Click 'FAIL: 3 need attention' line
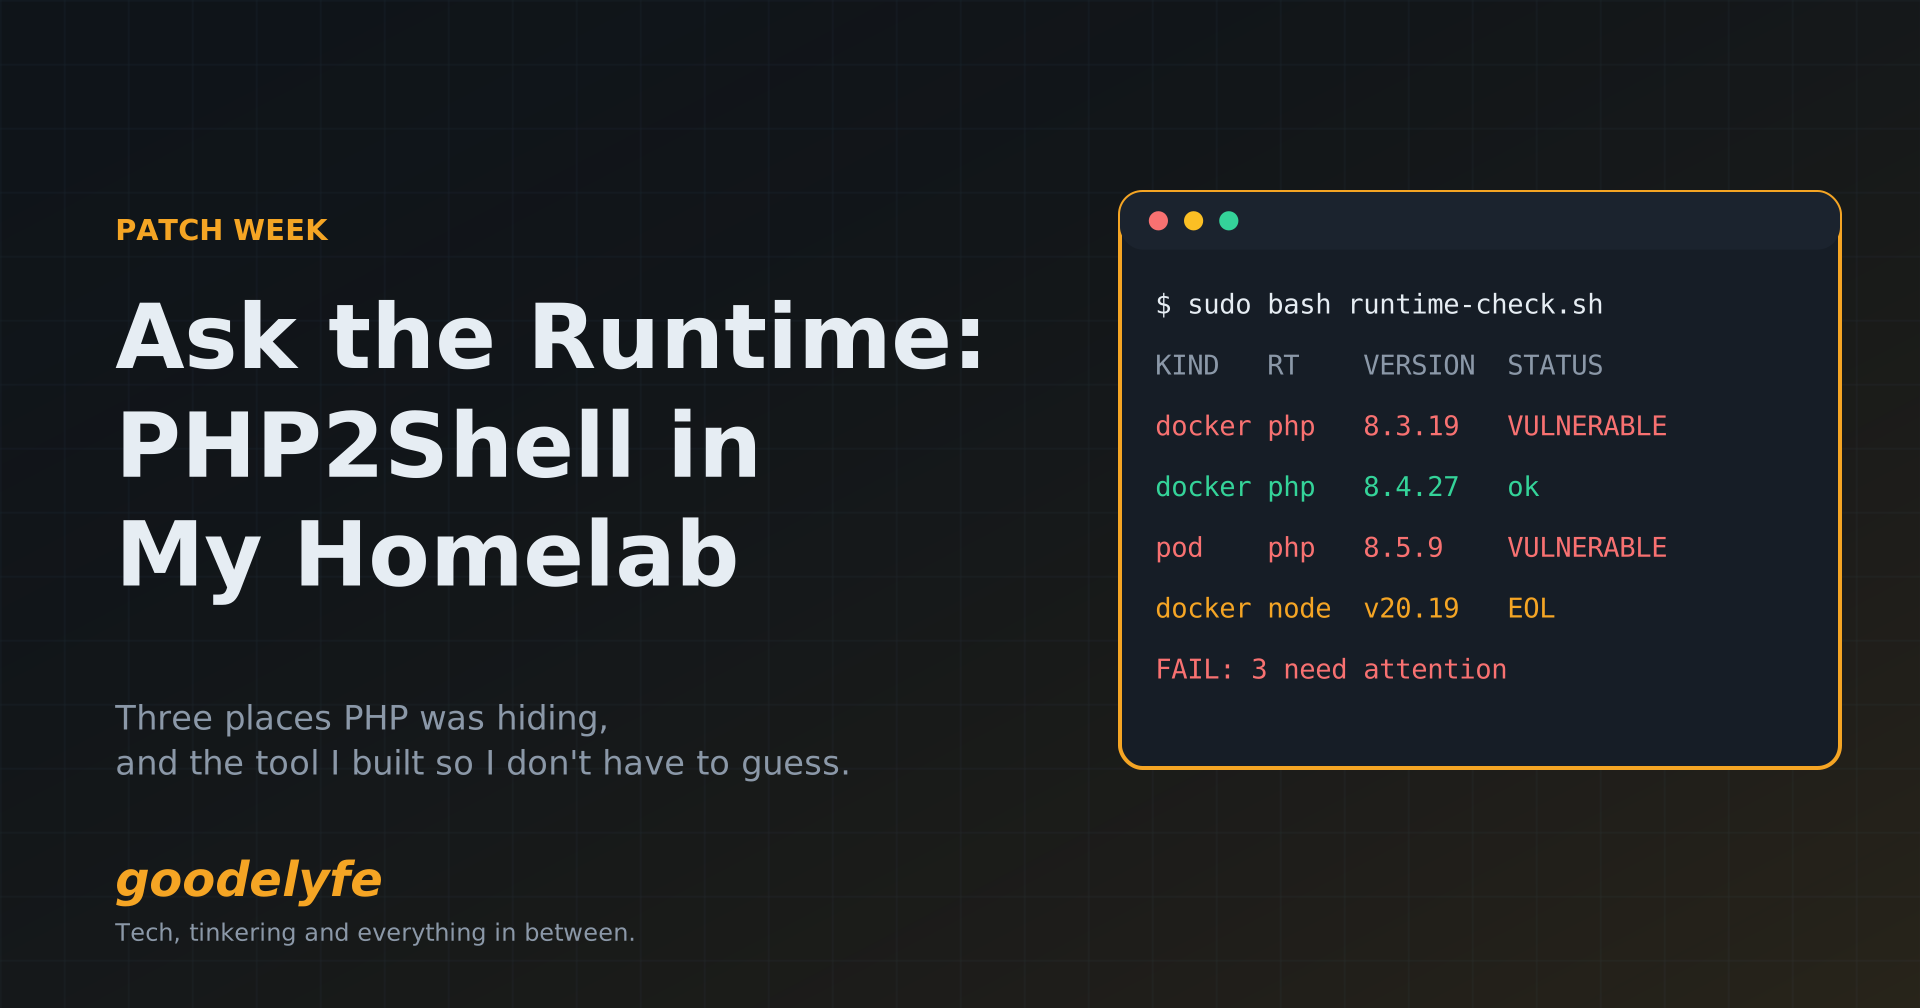 click(x=1331, y=670)
